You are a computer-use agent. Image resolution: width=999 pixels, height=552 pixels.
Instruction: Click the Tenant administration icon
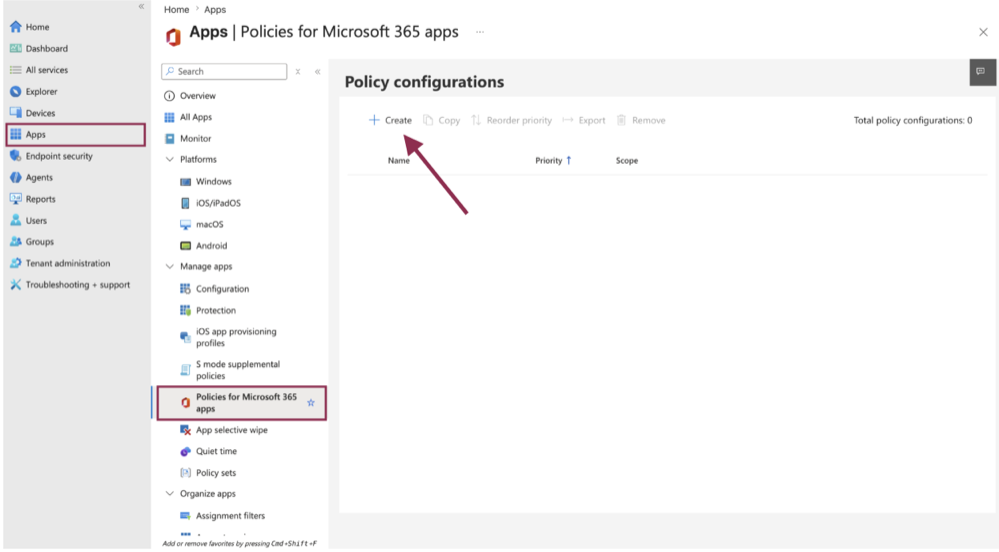pos(15,263)
